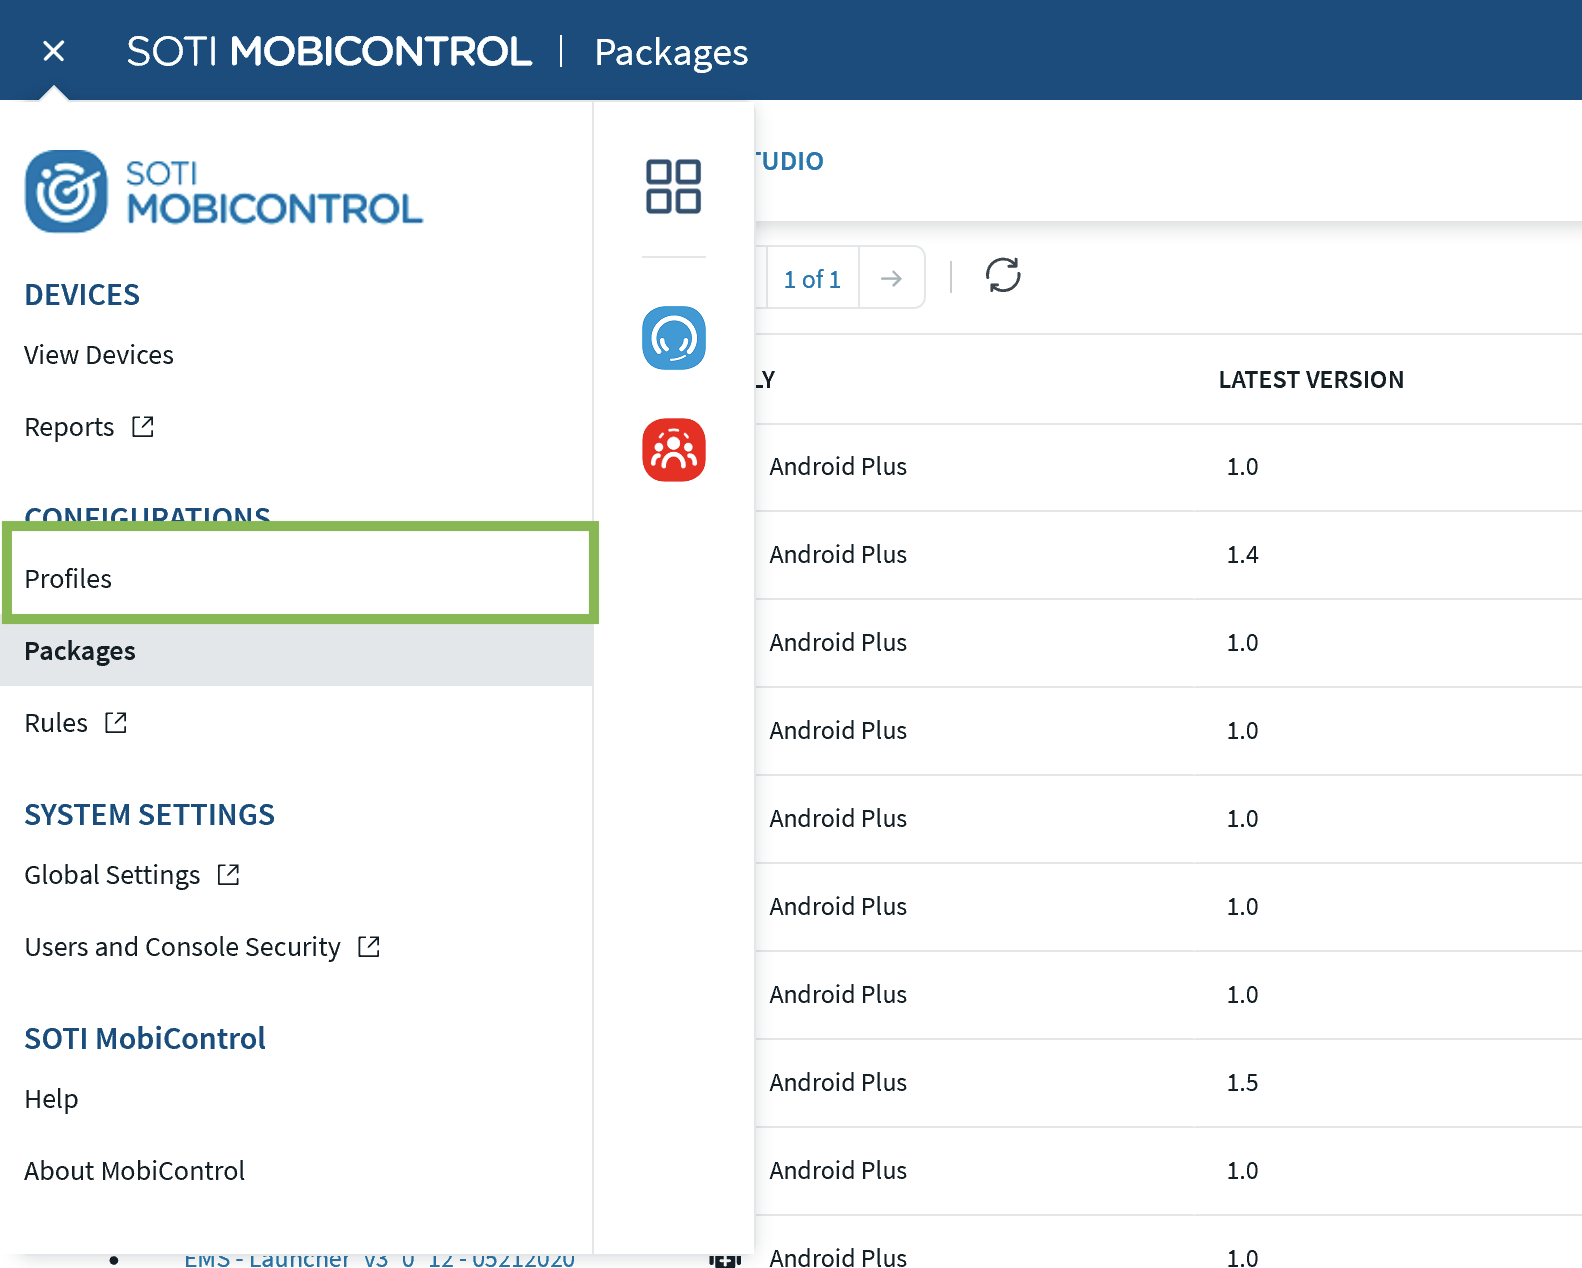Open the Help page
1582x1268 pixels.
click(51, 1099)
